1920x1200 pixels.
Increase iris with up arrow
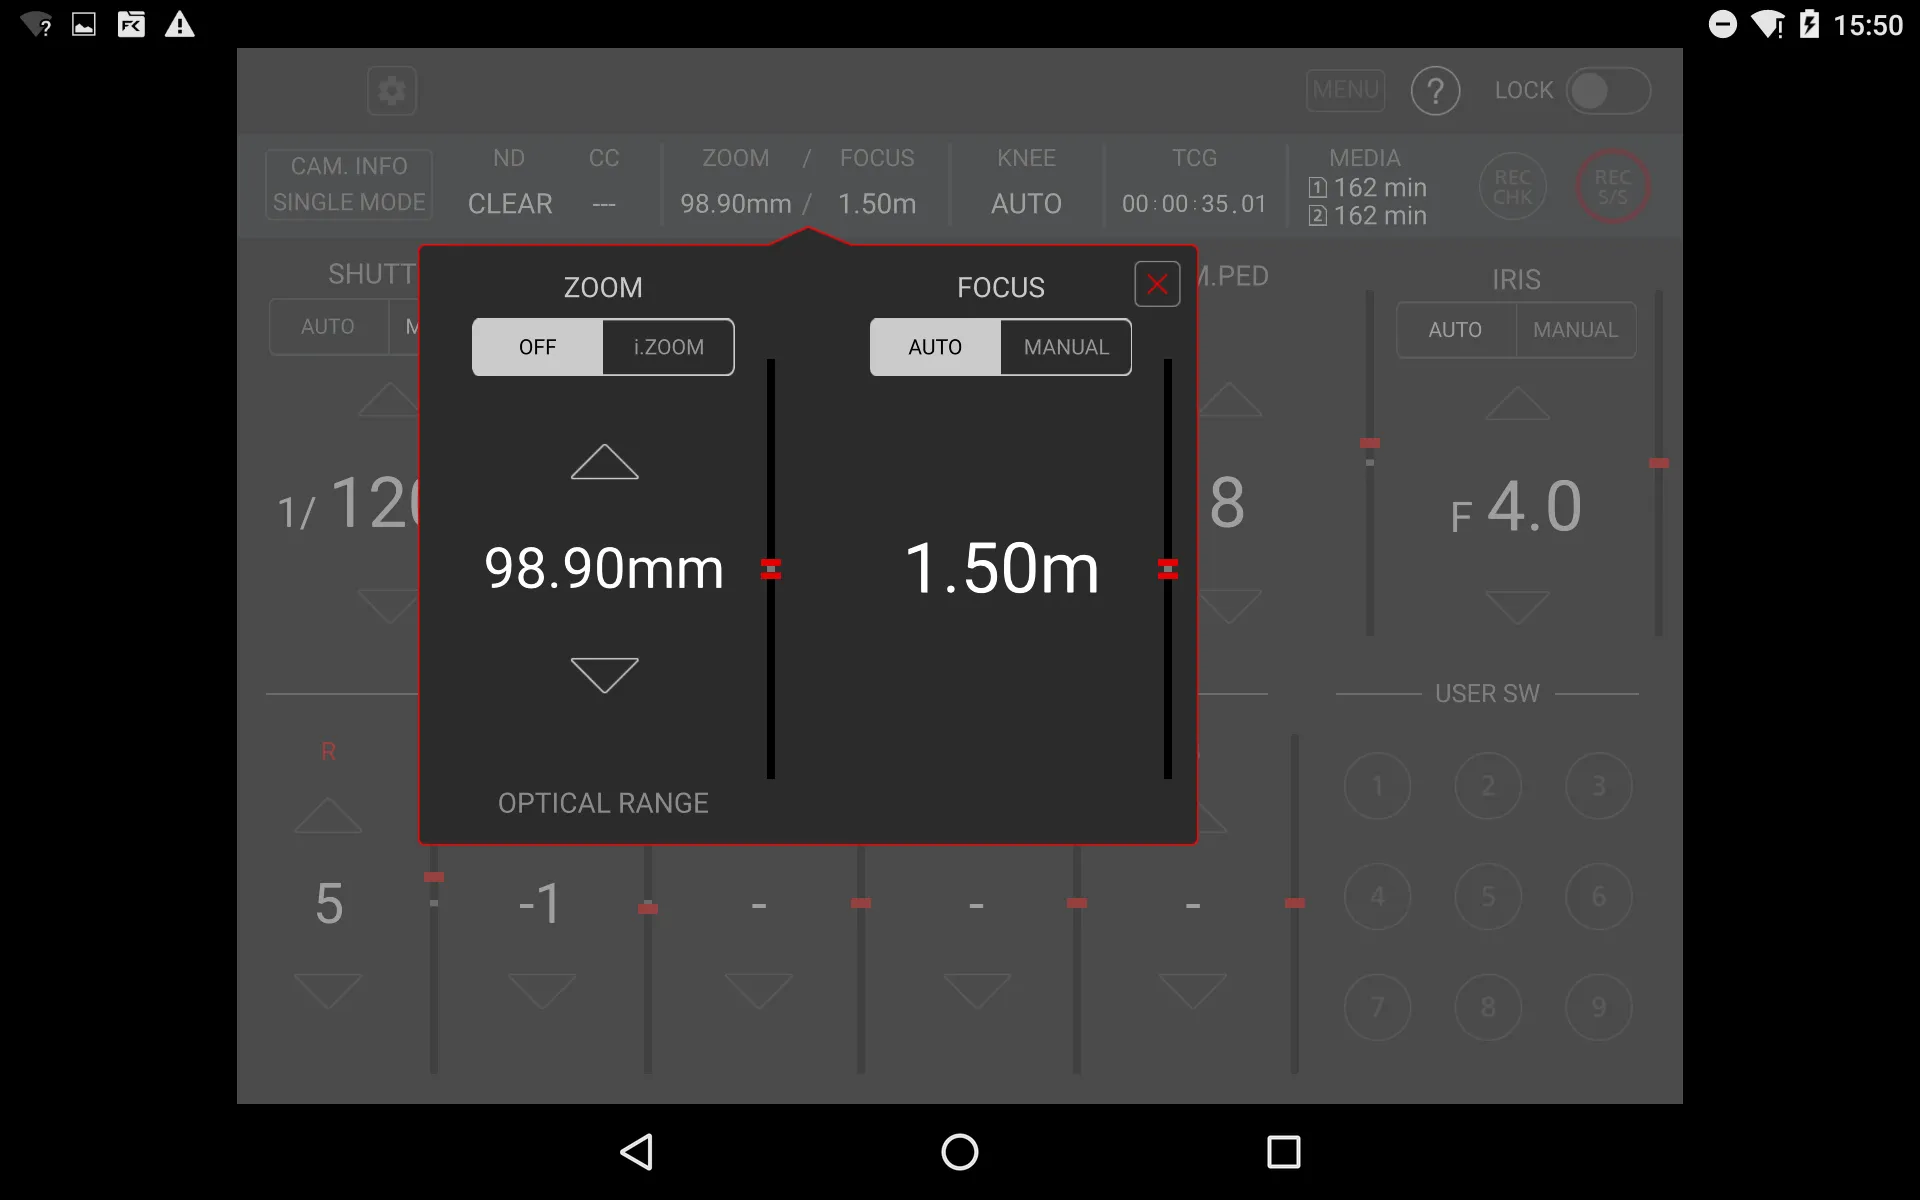1517,403
